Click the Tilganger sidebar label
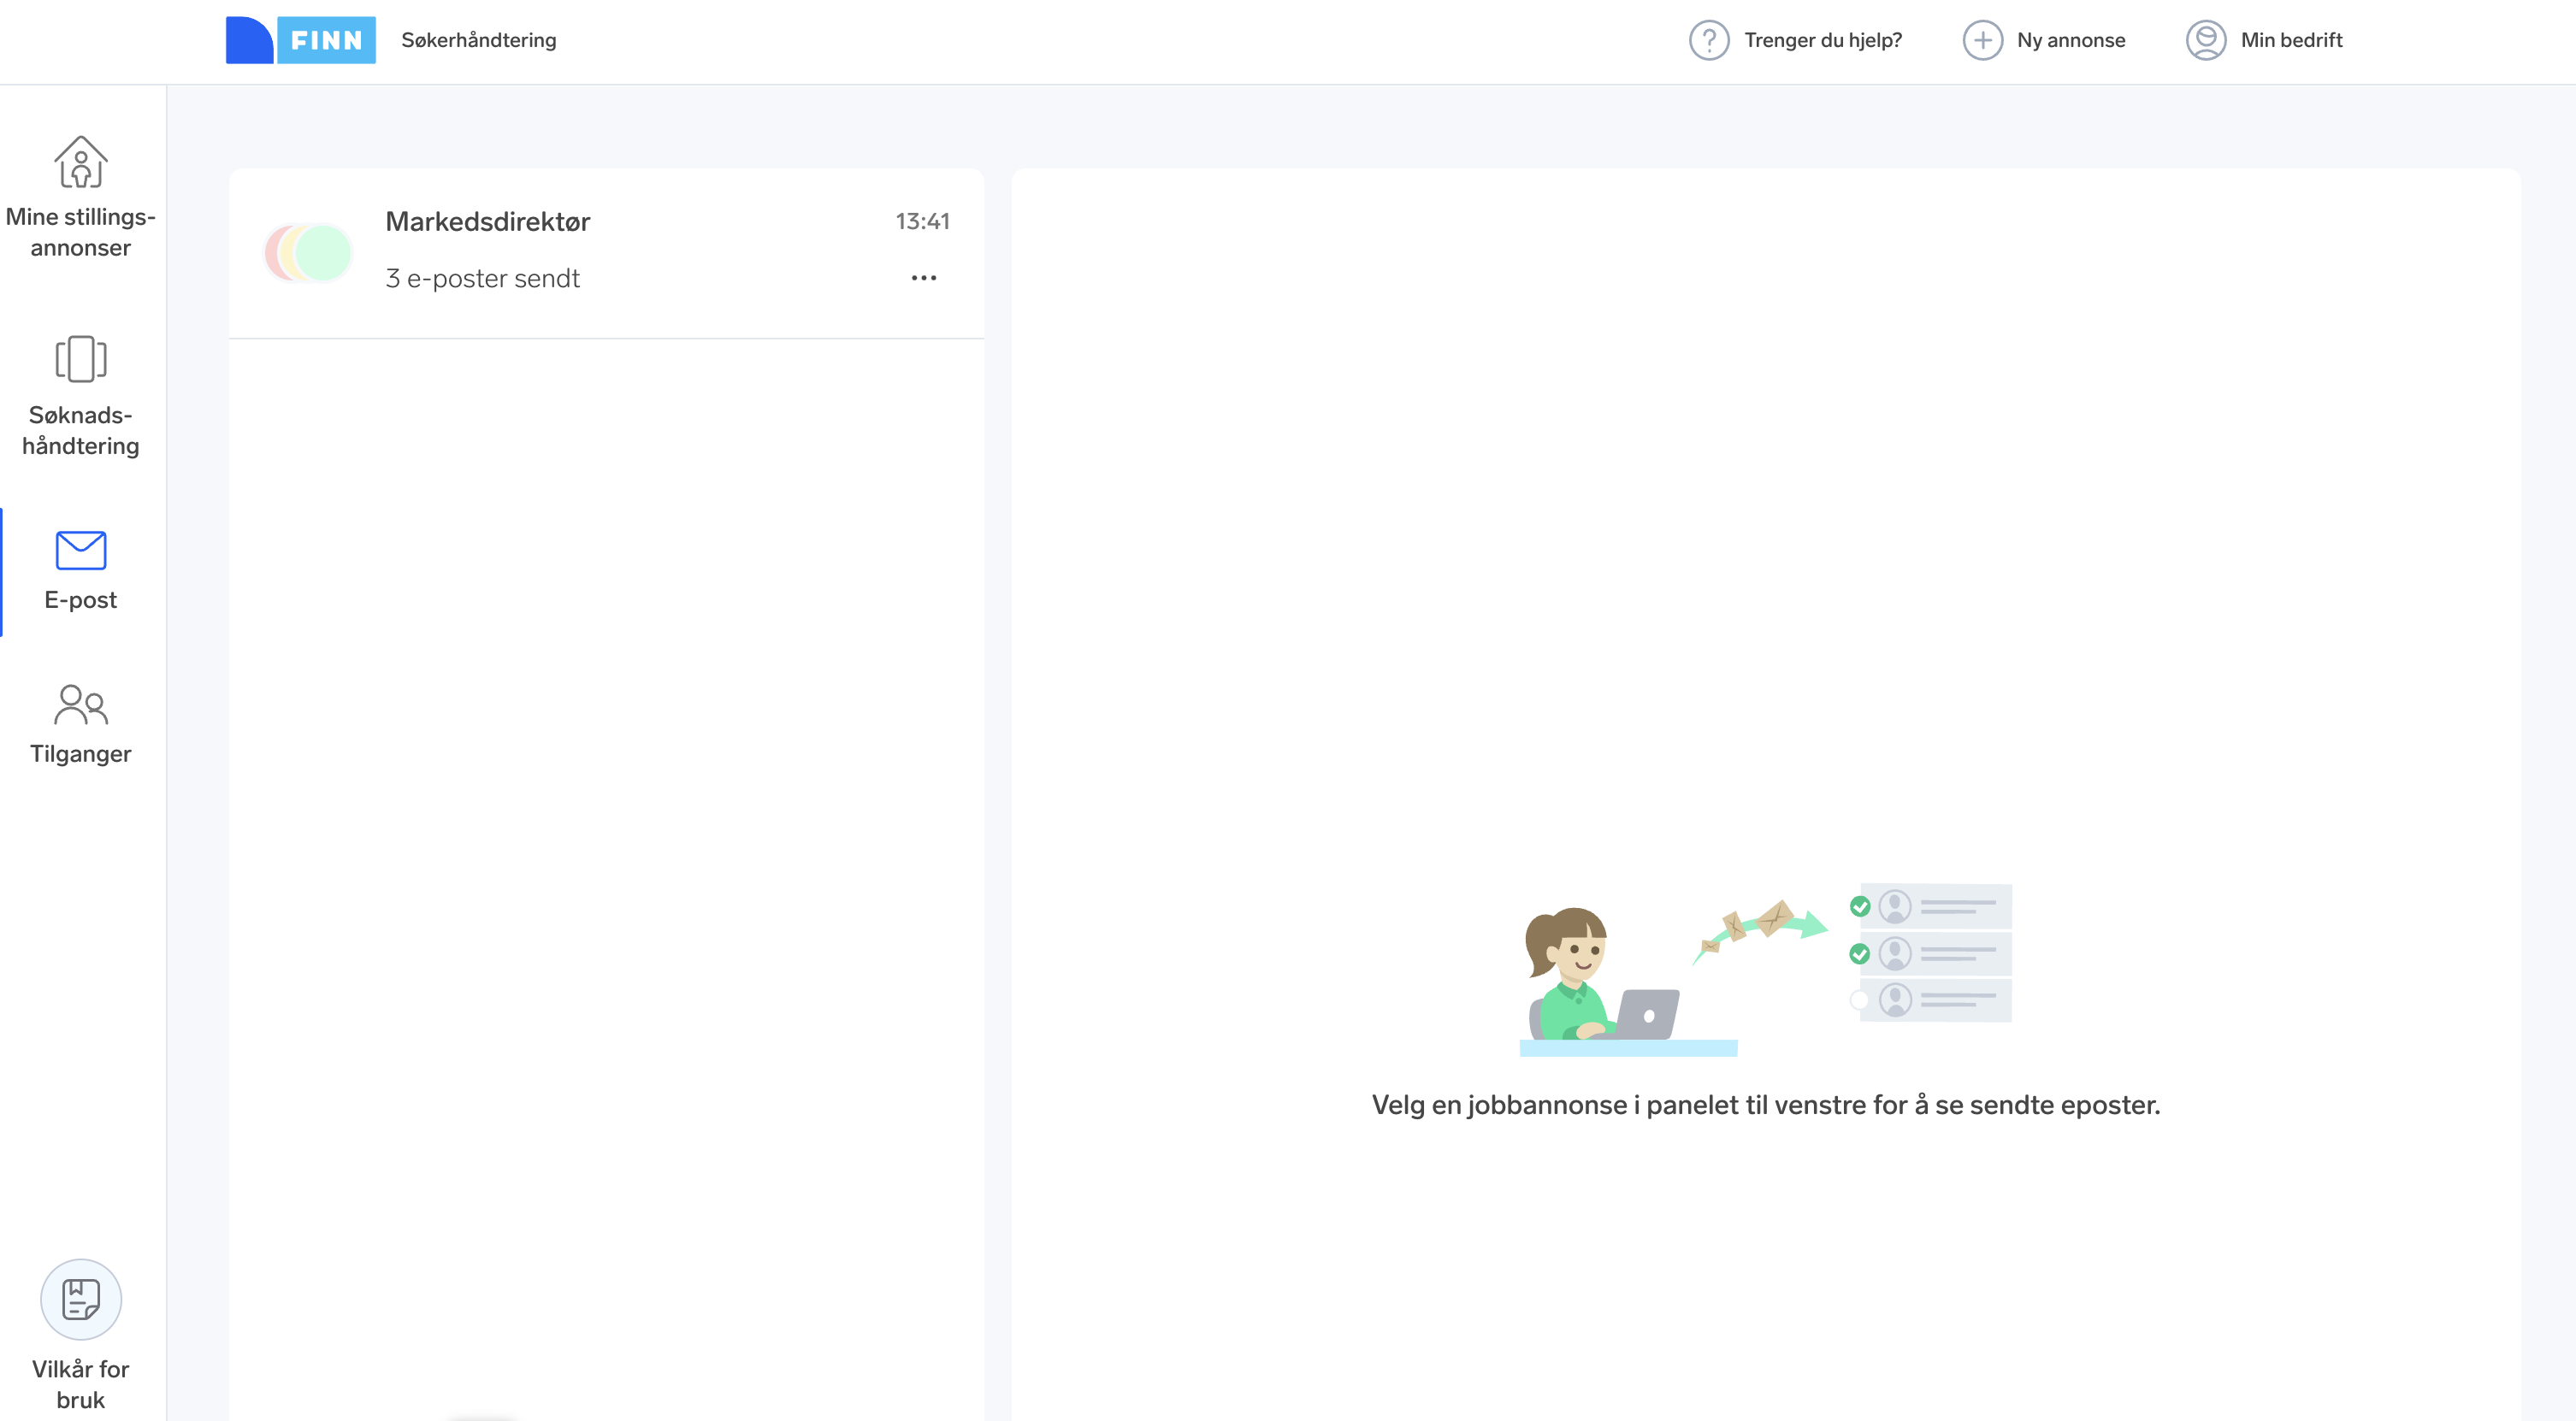This screenshot has height=1421, width=2576. (80, 754)
